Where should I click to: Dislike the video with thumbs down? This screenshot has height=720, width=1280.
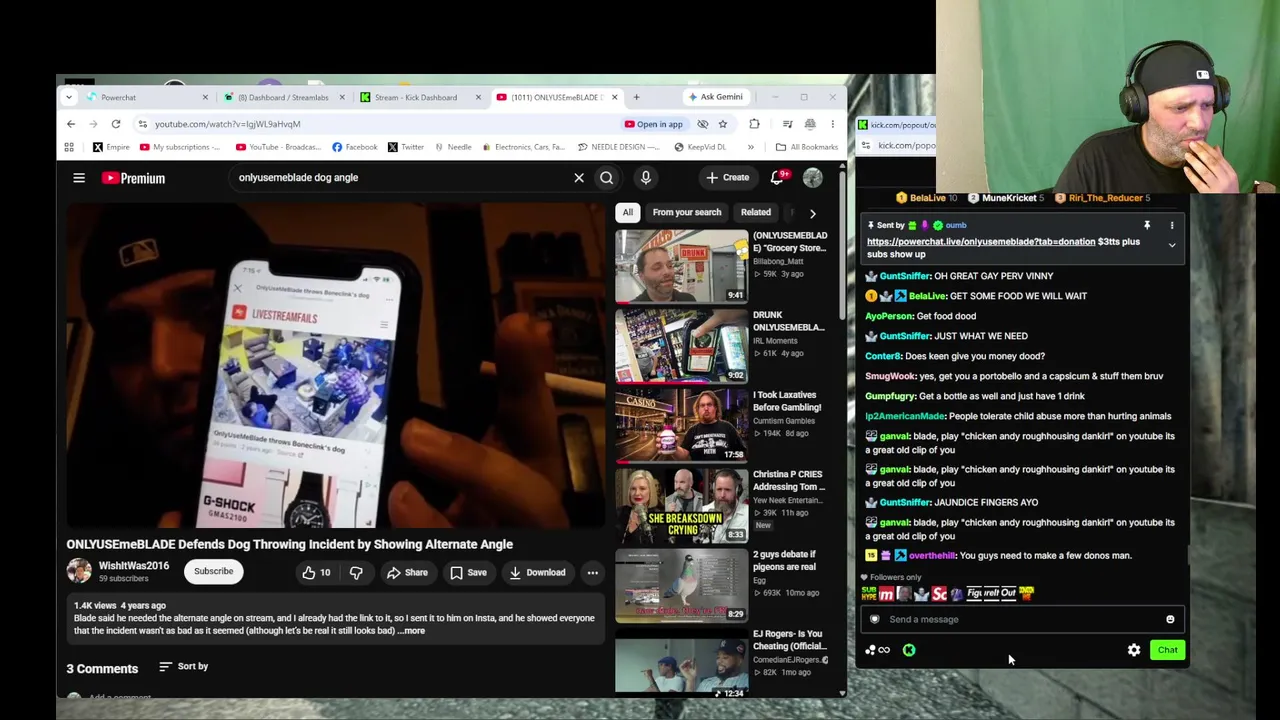click(x=356, y=572)
